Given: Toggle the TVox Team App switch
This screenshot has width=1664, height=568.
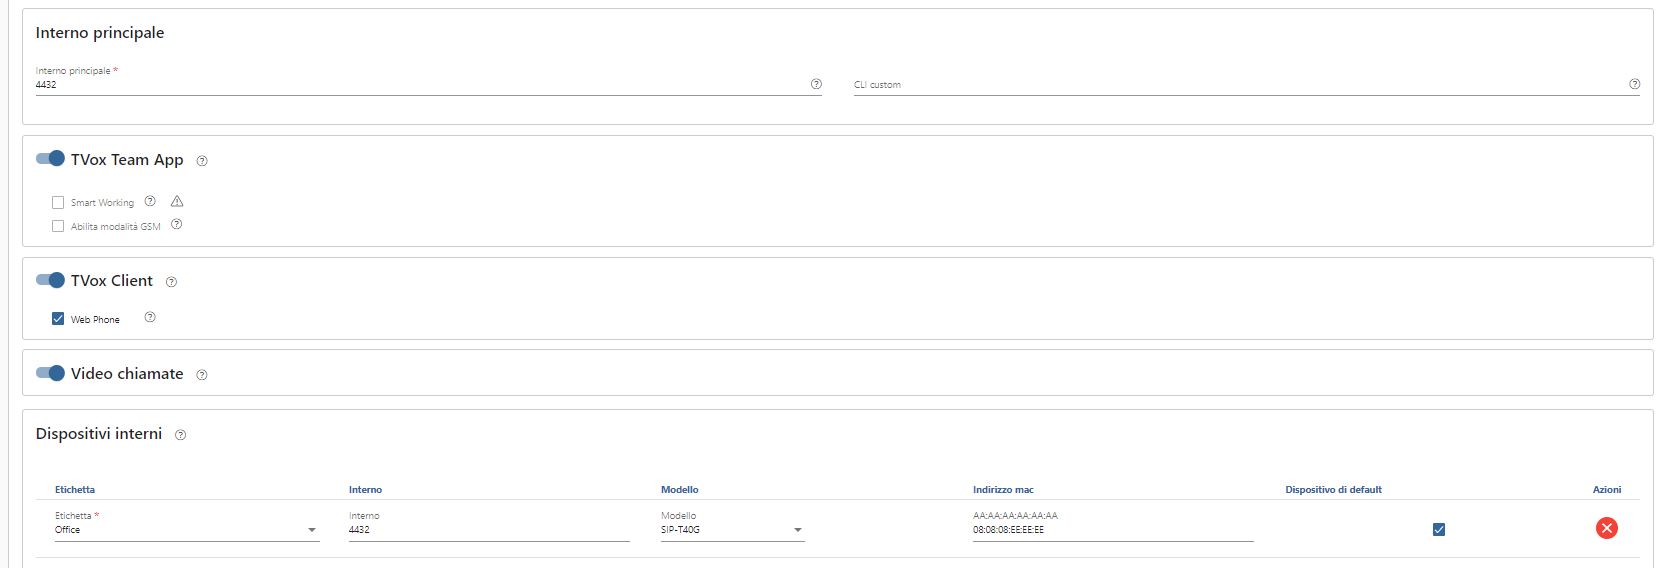Looking at the screenshot, I should pyautogui.click(x=50, y=158).
